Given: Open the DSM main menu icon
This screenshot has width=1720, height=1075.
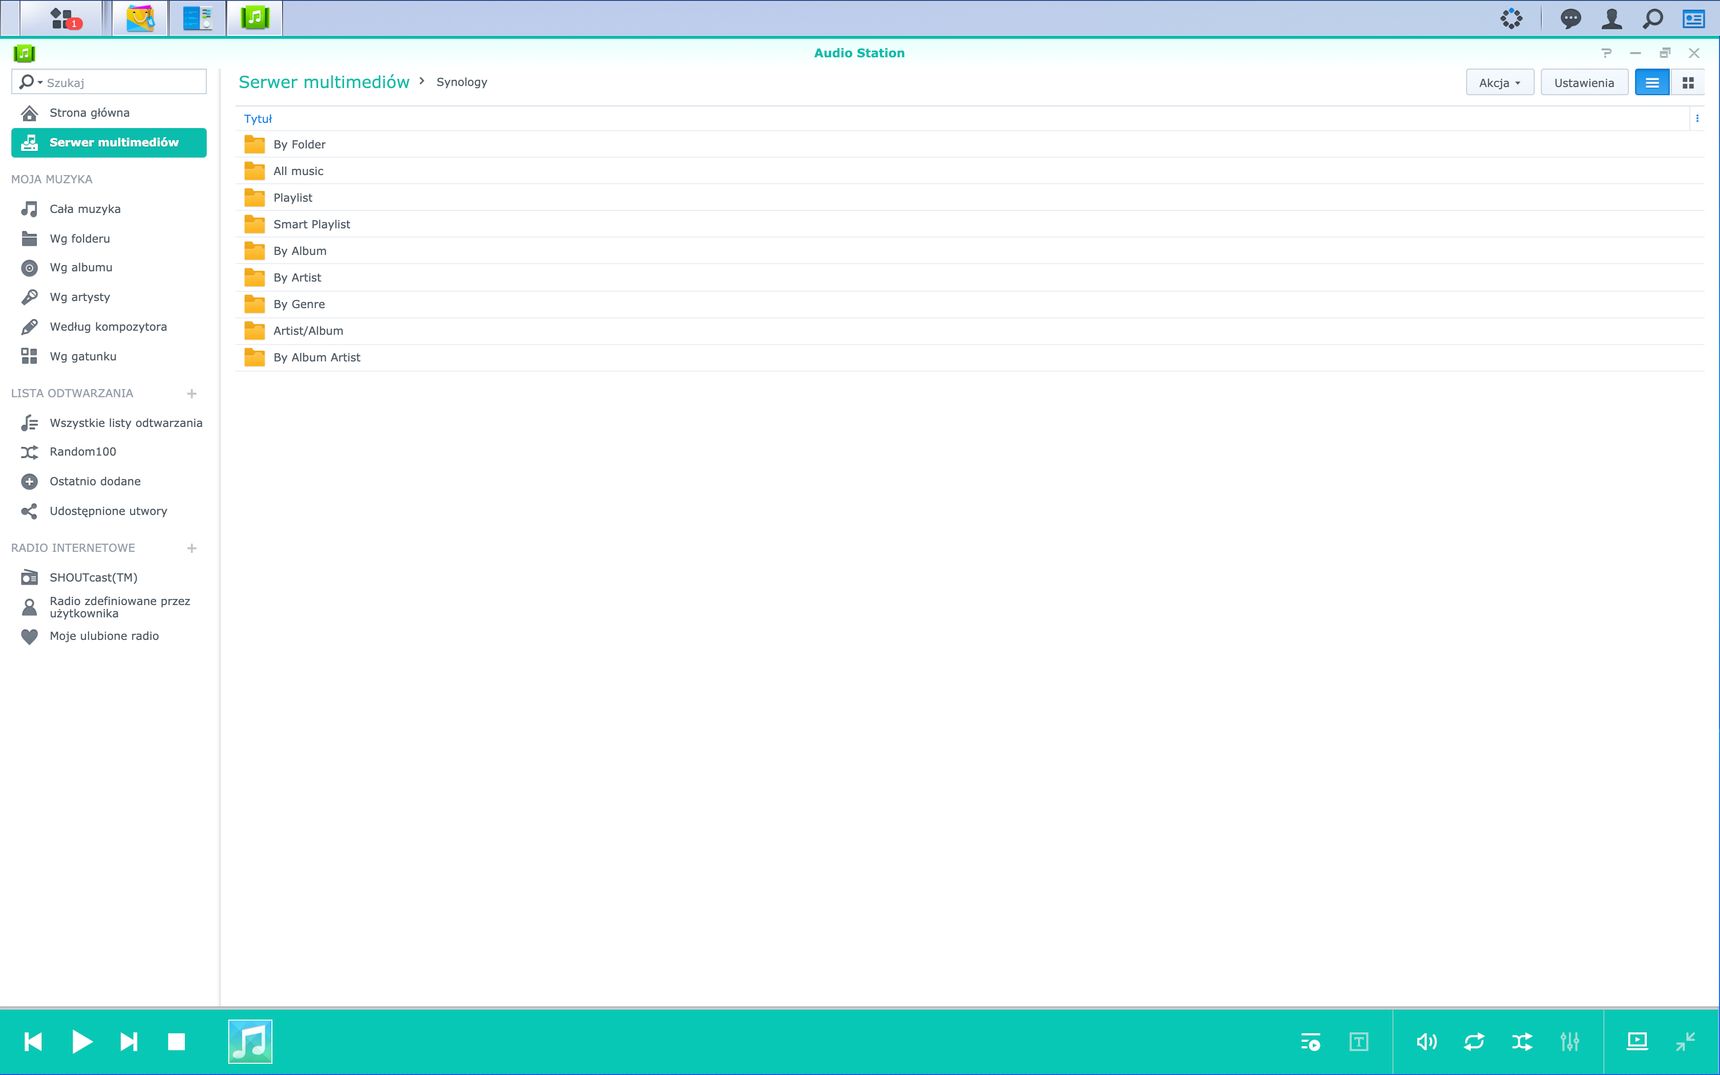Looking at the screenshot, I should point(63,18).
